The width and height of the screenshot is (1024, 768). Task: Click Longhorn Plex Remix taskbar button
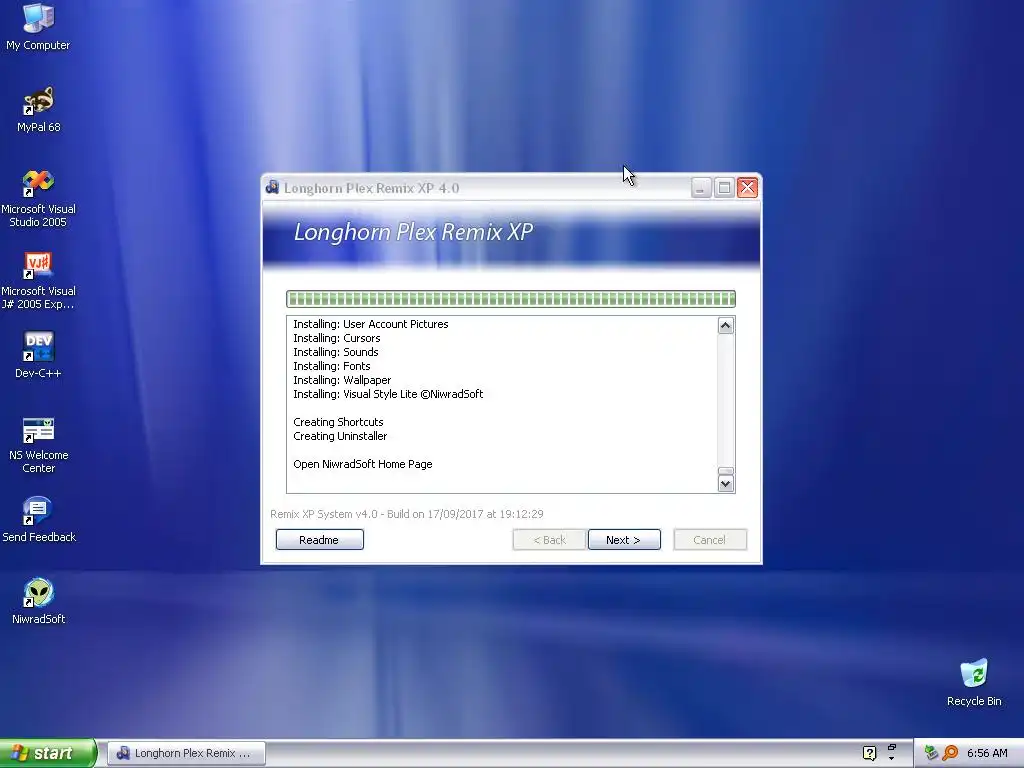186,753
